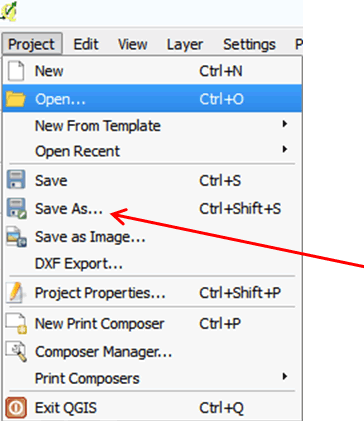The width and height of the screenshot is (364, 421).
Task: Open the View menu
Action: (132, 44)
